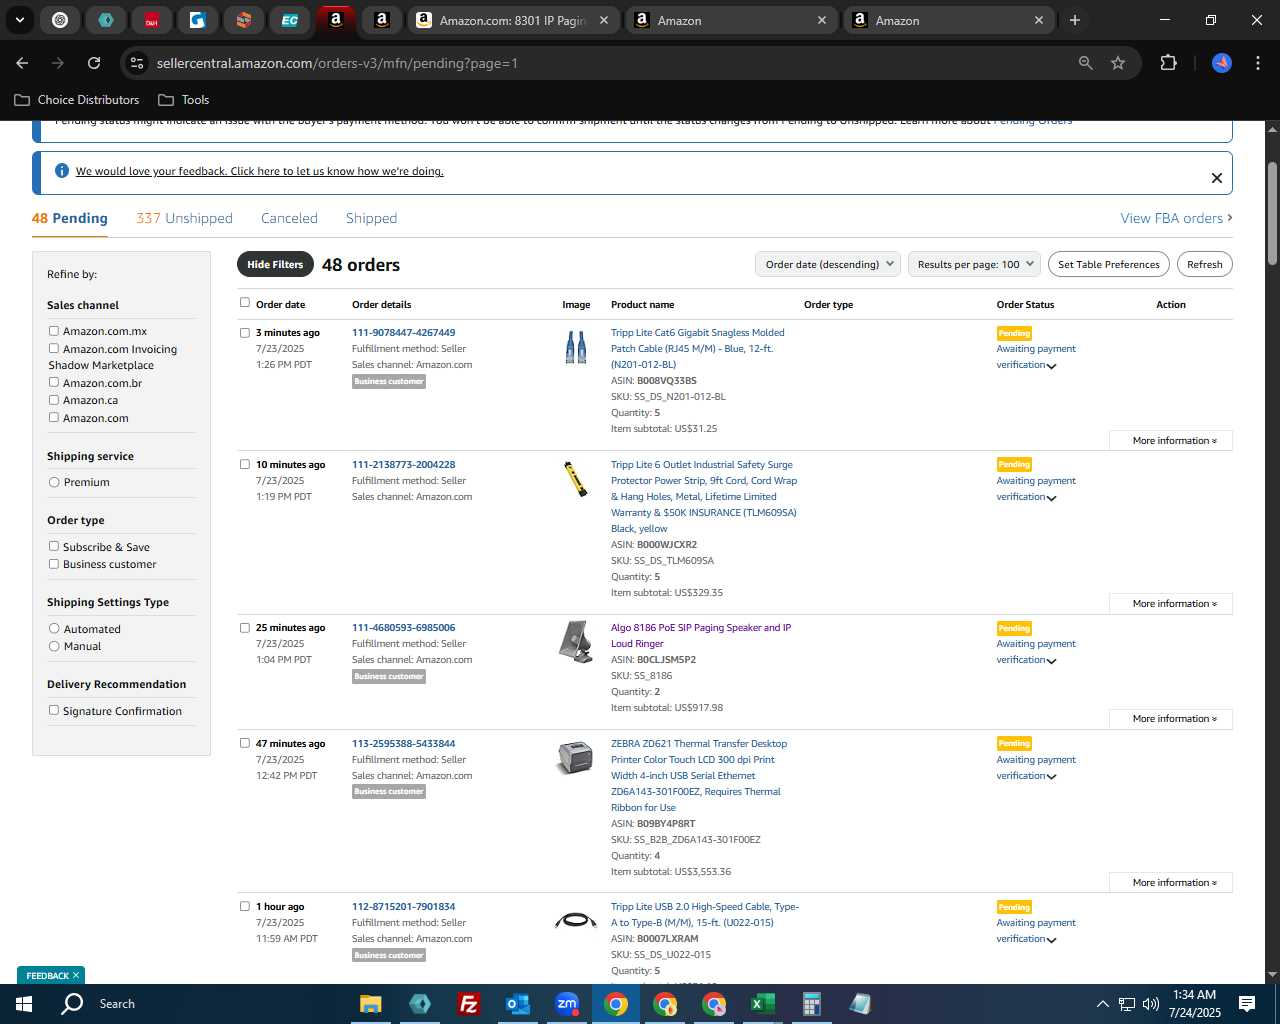
Task: Open the browser extensions puzzle icon
Action: pyautogui.click(x=1168, y=63)
